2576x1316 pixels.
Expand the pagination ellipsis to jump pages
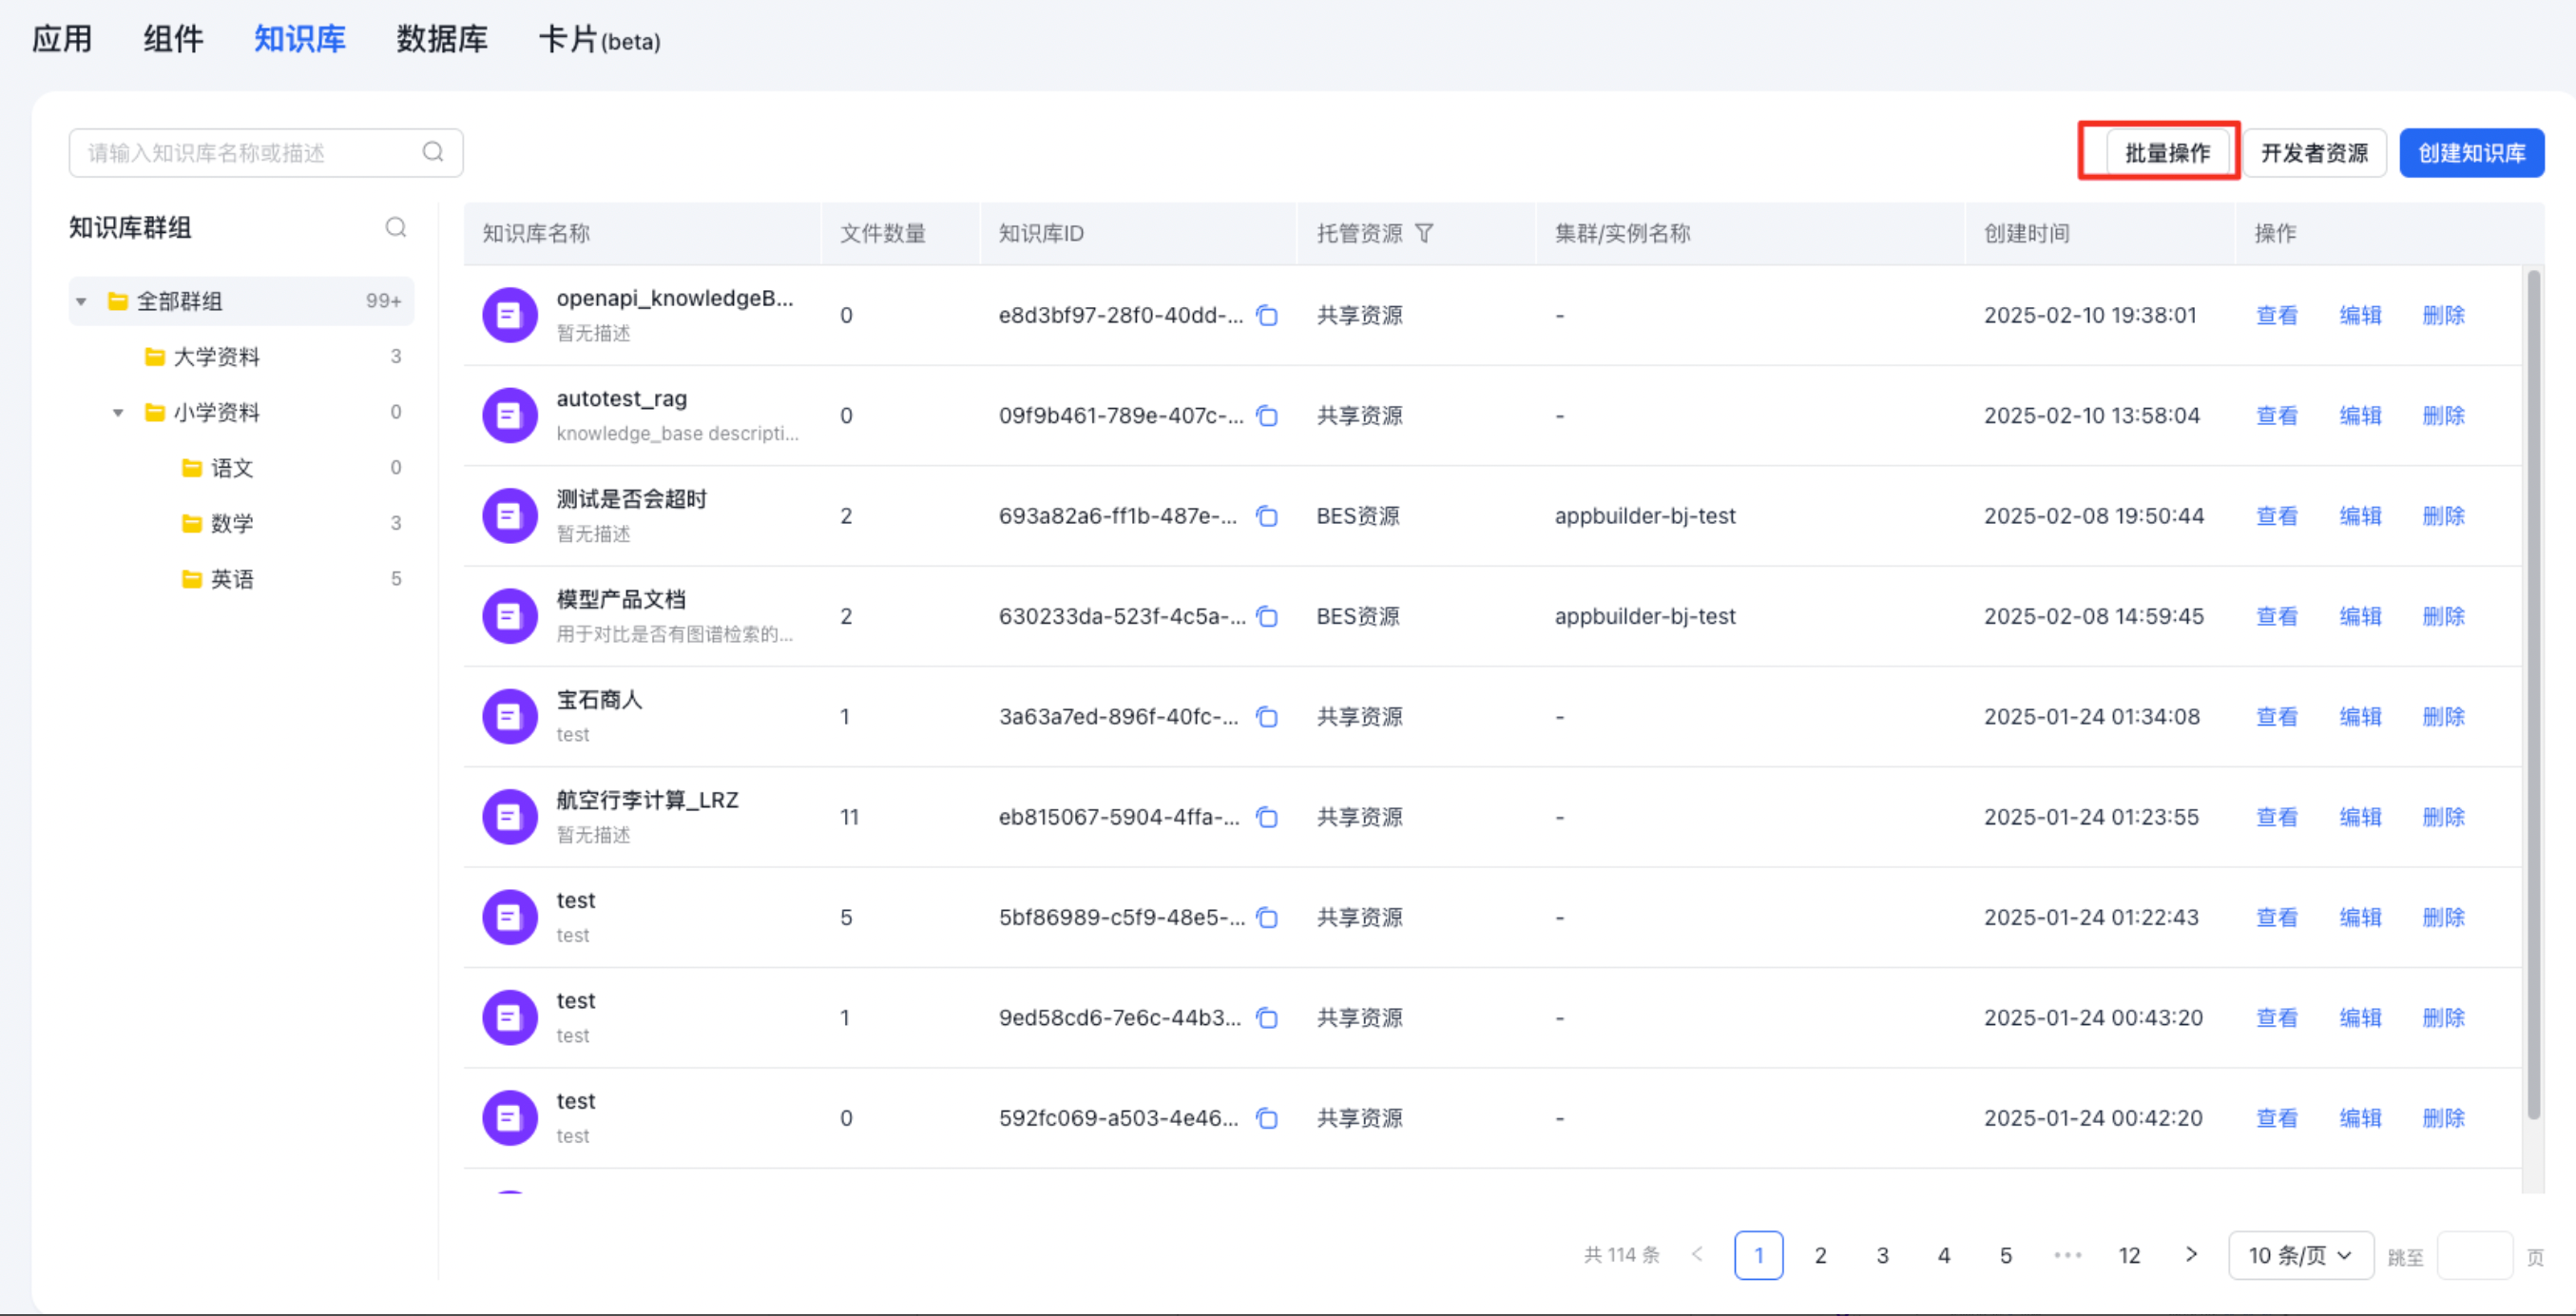[x=2067, y=1255]
